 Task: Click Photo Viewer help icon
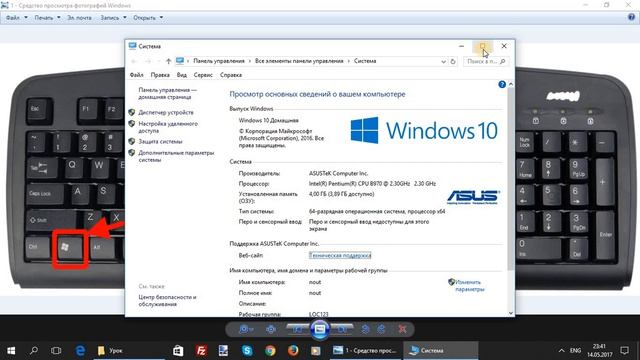click(631, 17)
